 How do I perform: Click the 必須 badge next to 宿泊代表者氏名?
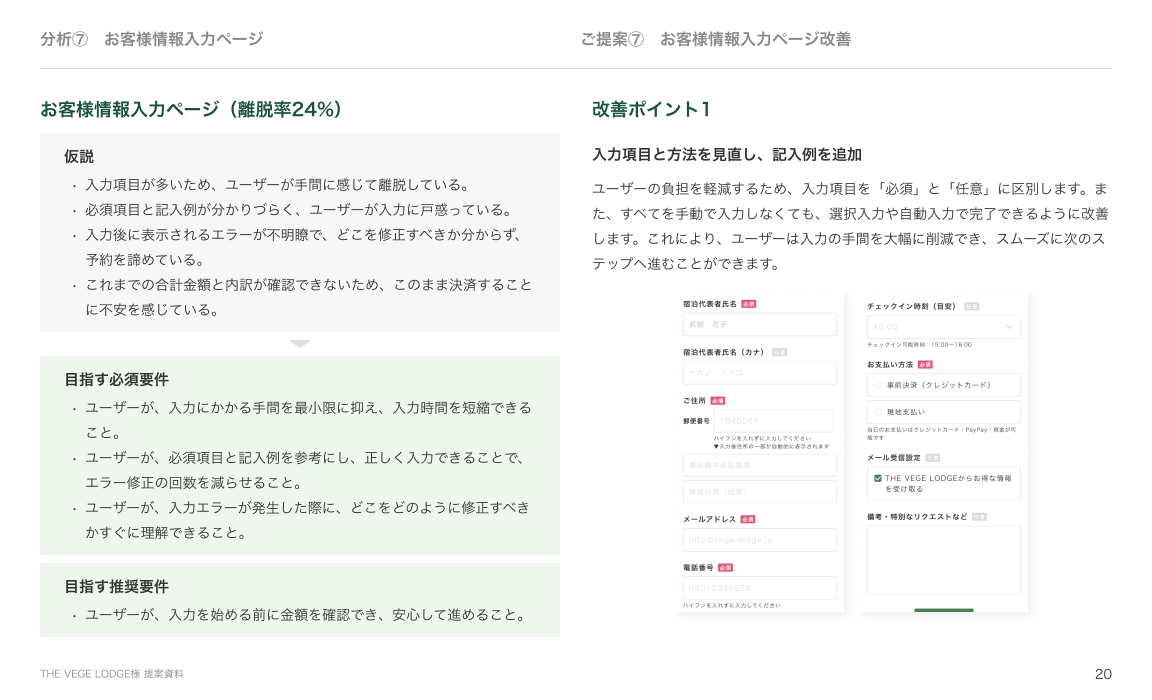749,303
